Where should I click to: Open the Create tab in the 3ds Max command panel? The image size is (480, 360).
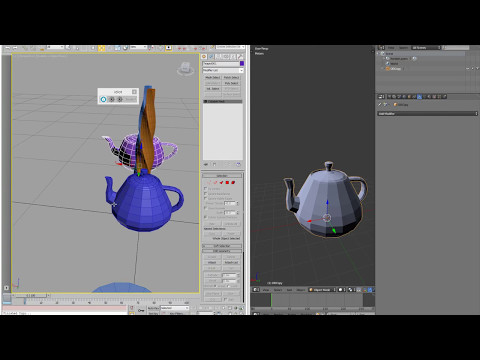(x=204, y=56)
